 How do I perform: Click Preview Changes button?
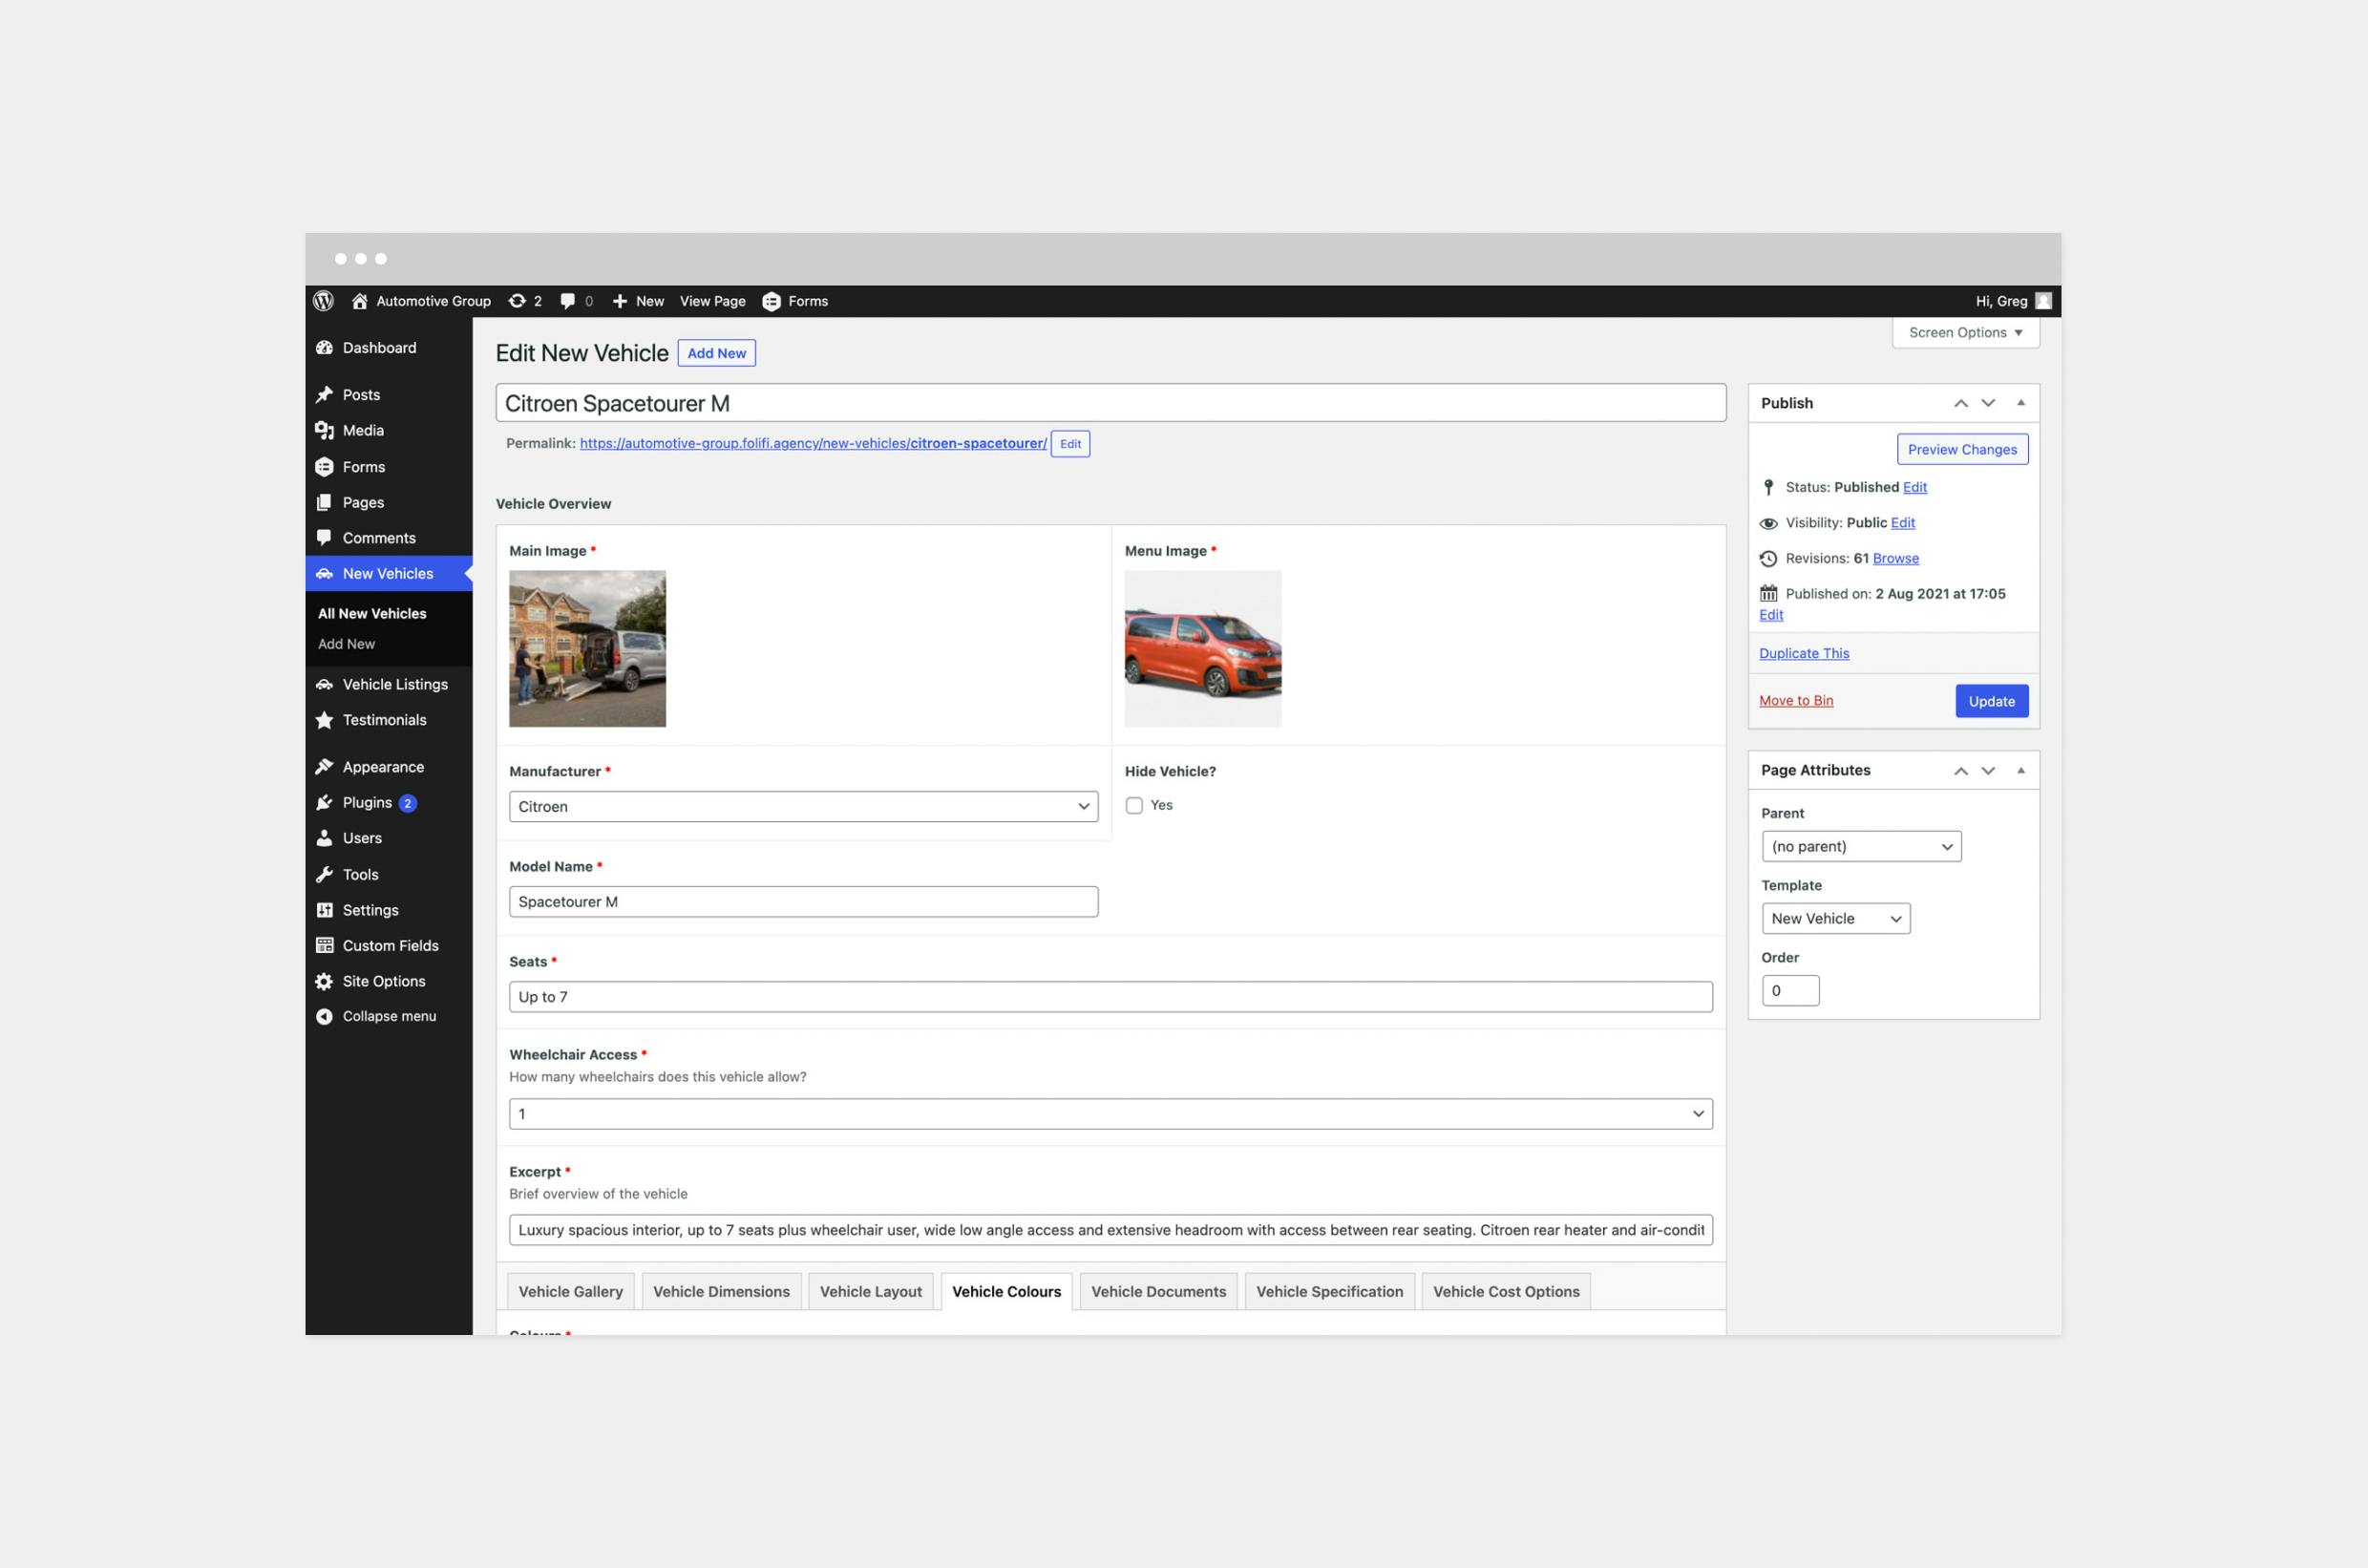pos(1962,450)
